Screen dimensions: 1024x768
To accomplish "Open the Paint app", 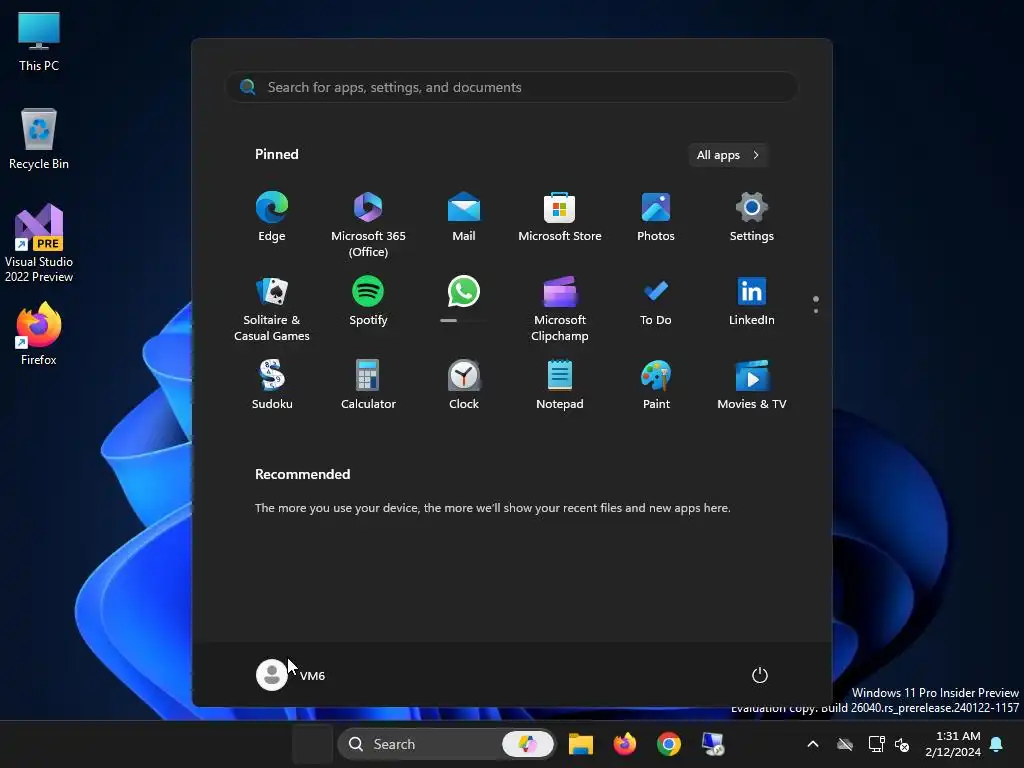I will pos(656,385).
